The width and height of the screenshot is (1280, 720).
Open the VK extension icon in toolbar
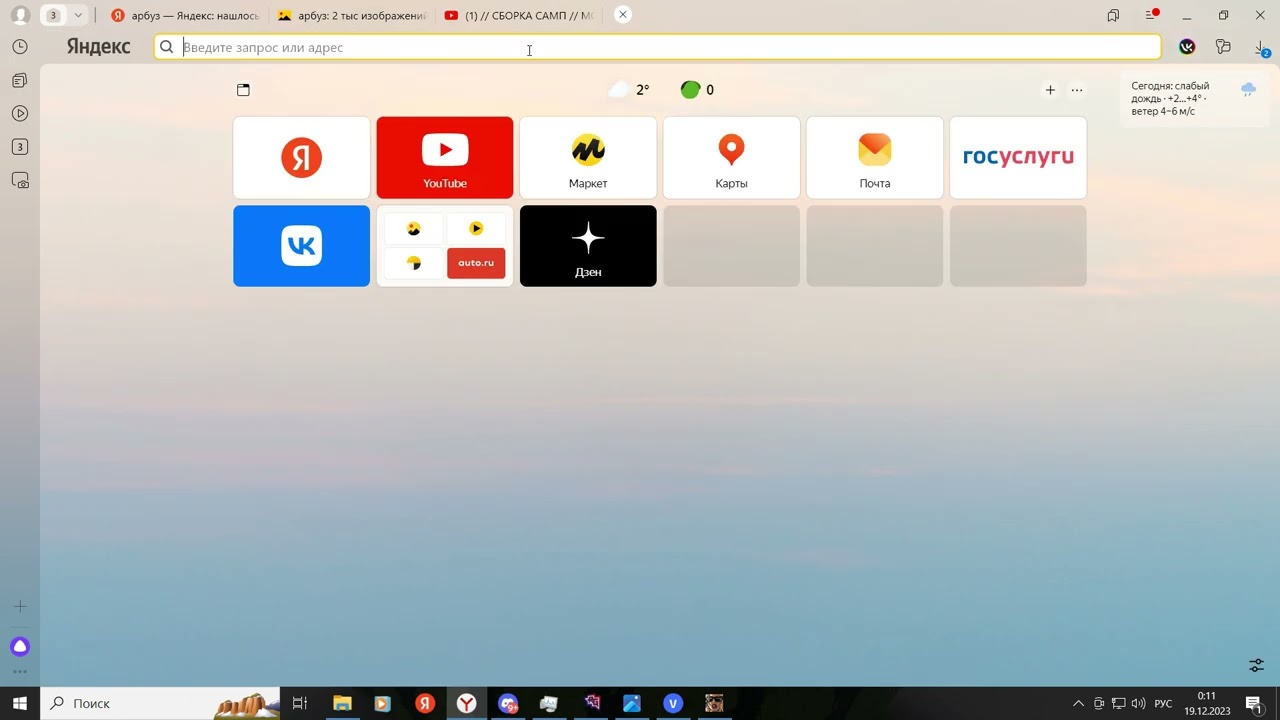tap(1187, 47)
